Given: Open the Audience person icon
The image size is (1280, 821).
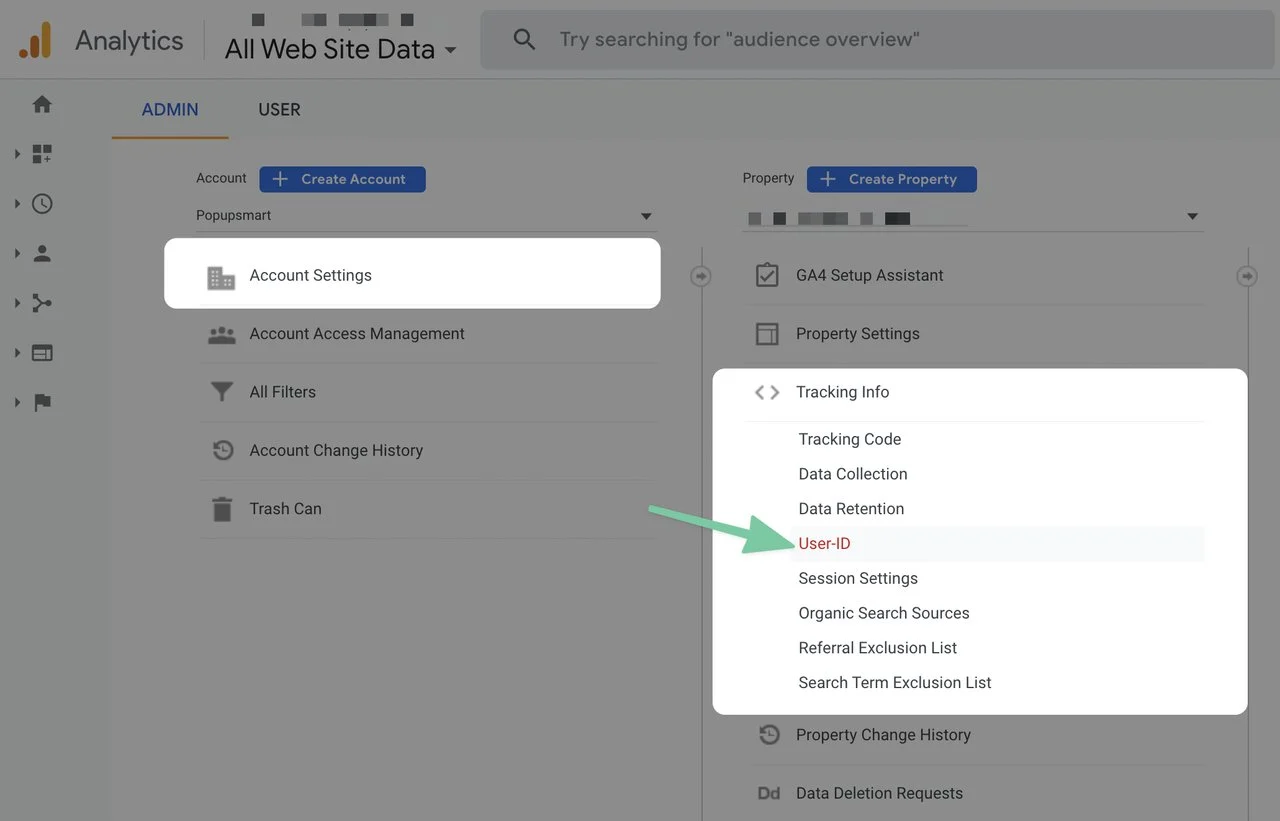Looking at the screenshot, I should 42,254.
